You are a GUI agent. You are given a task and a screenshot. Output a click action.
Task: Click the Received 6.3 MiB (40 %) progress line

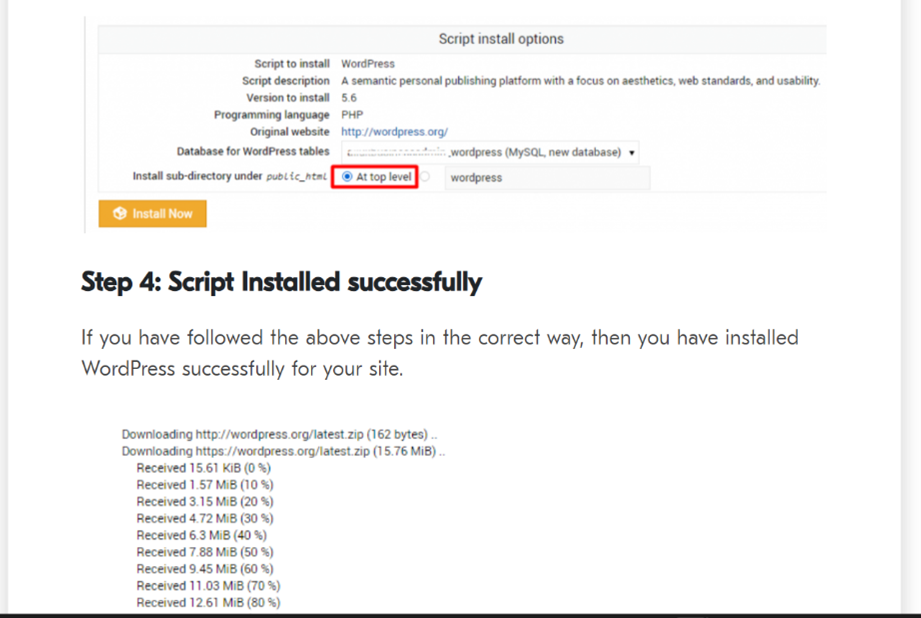tap(204, 535)
